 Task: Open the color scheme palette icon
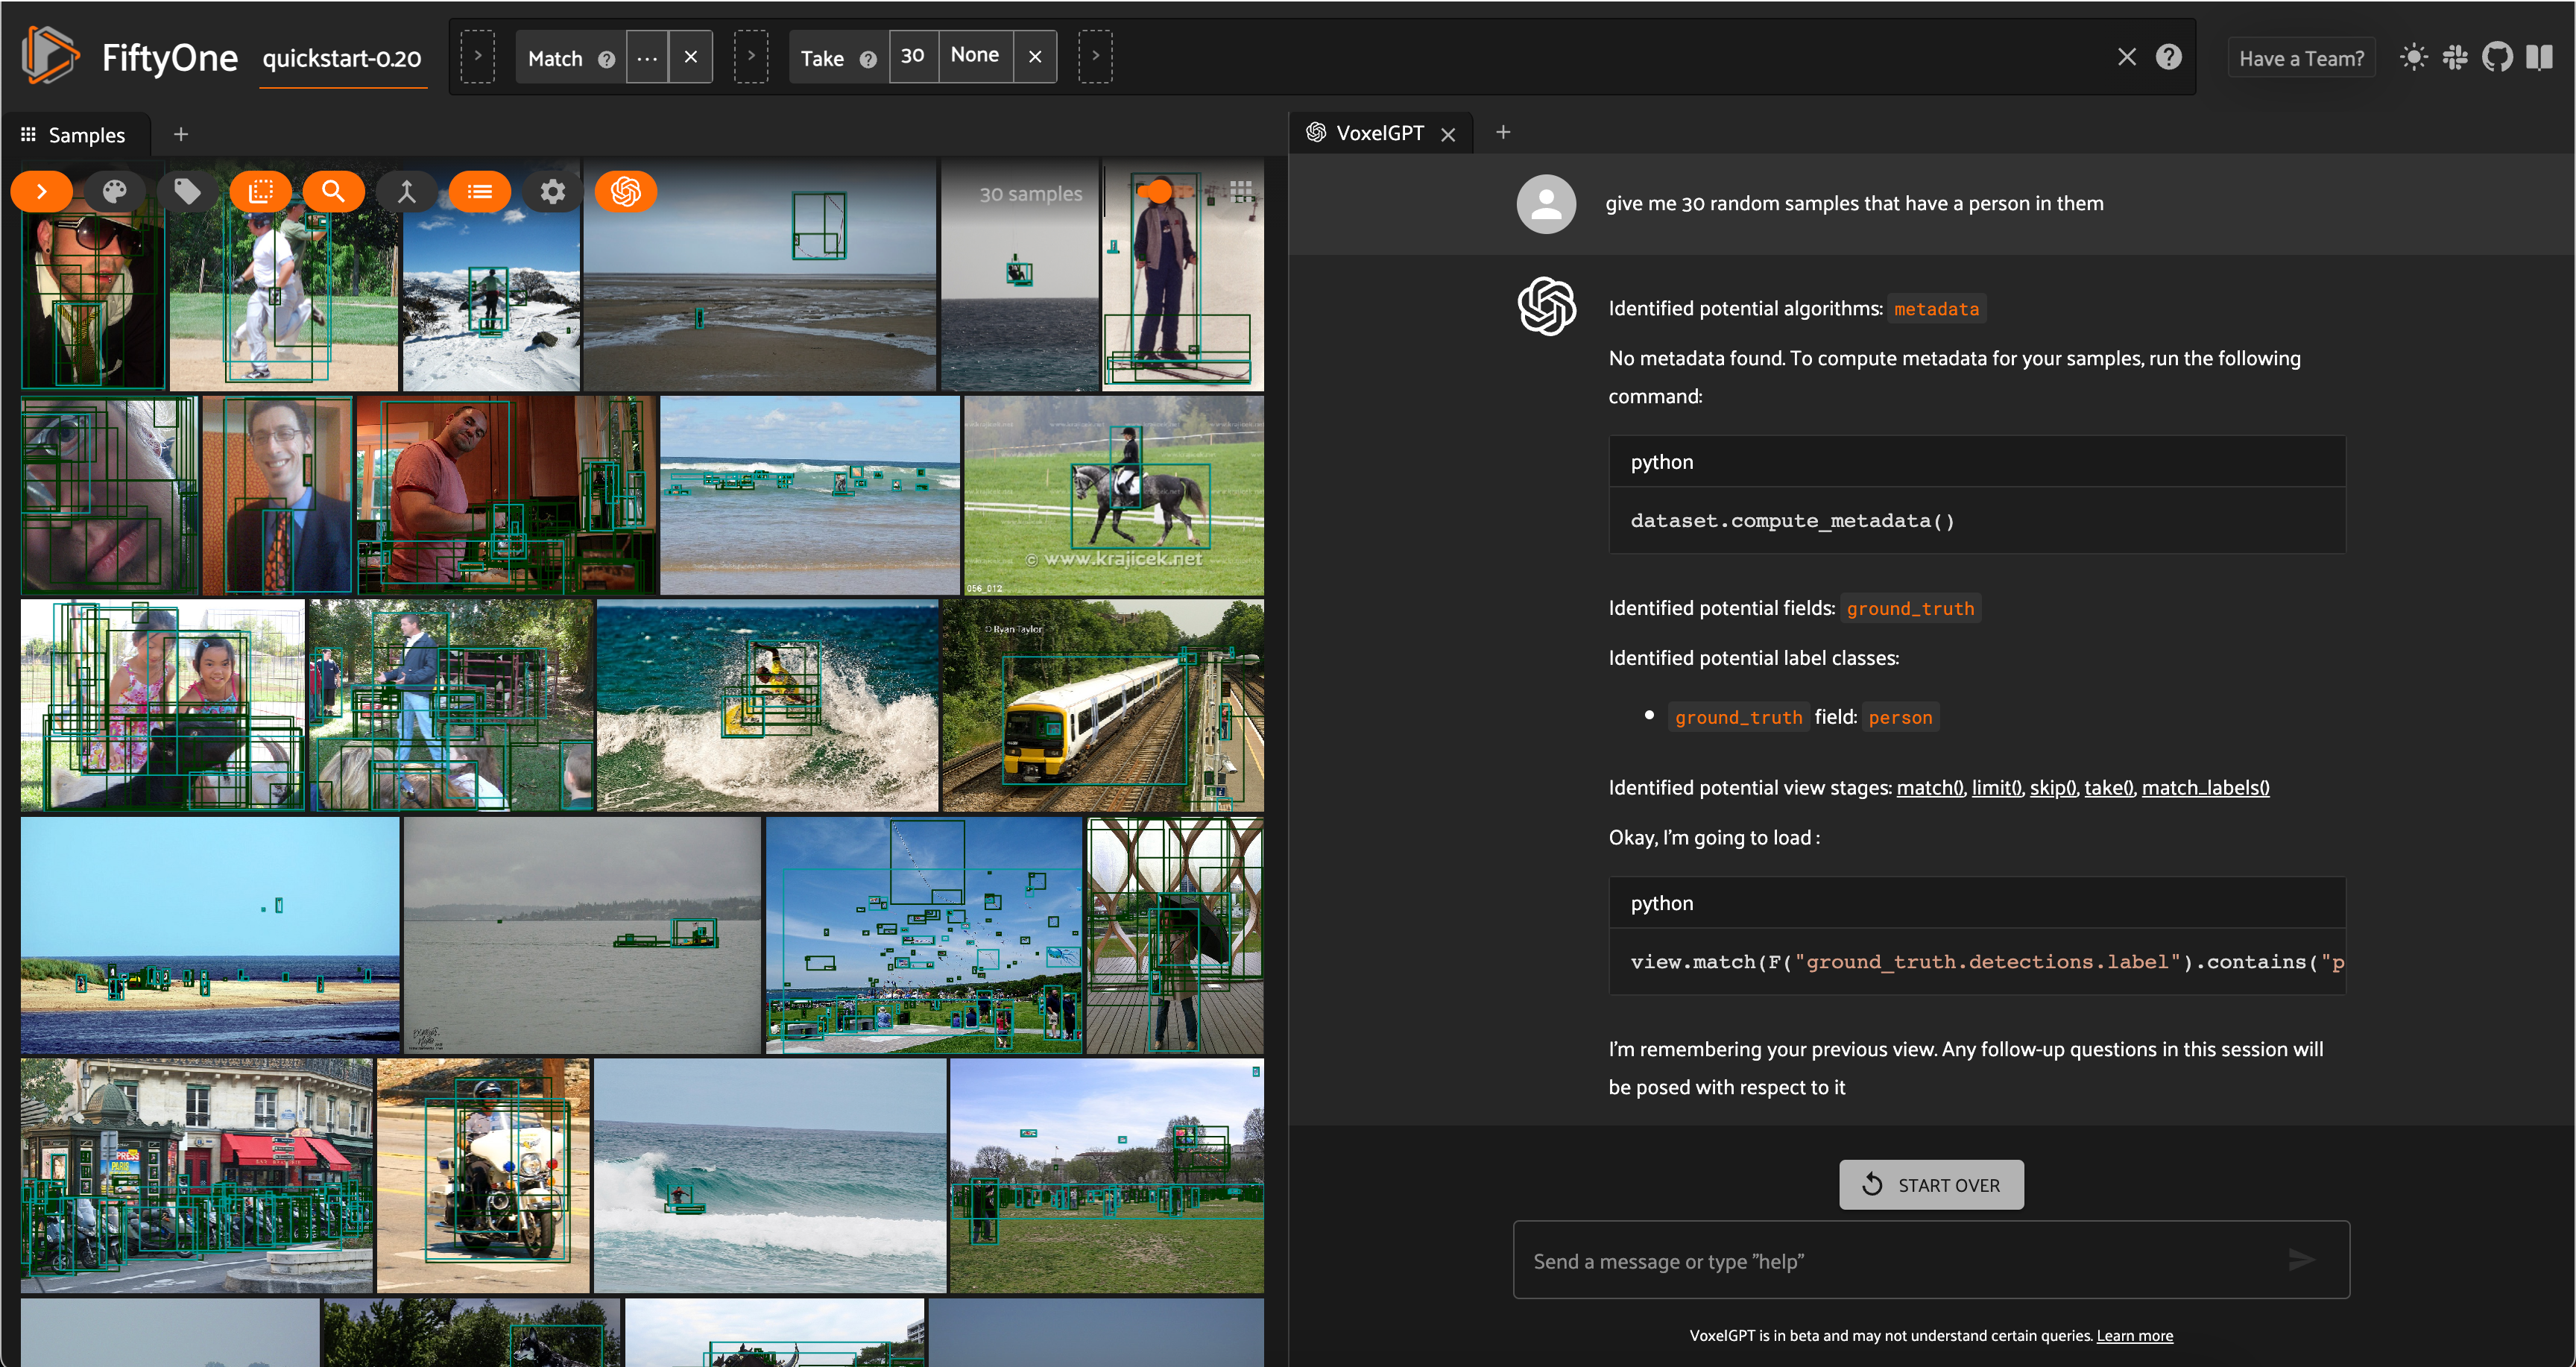(x=114, y=191)
